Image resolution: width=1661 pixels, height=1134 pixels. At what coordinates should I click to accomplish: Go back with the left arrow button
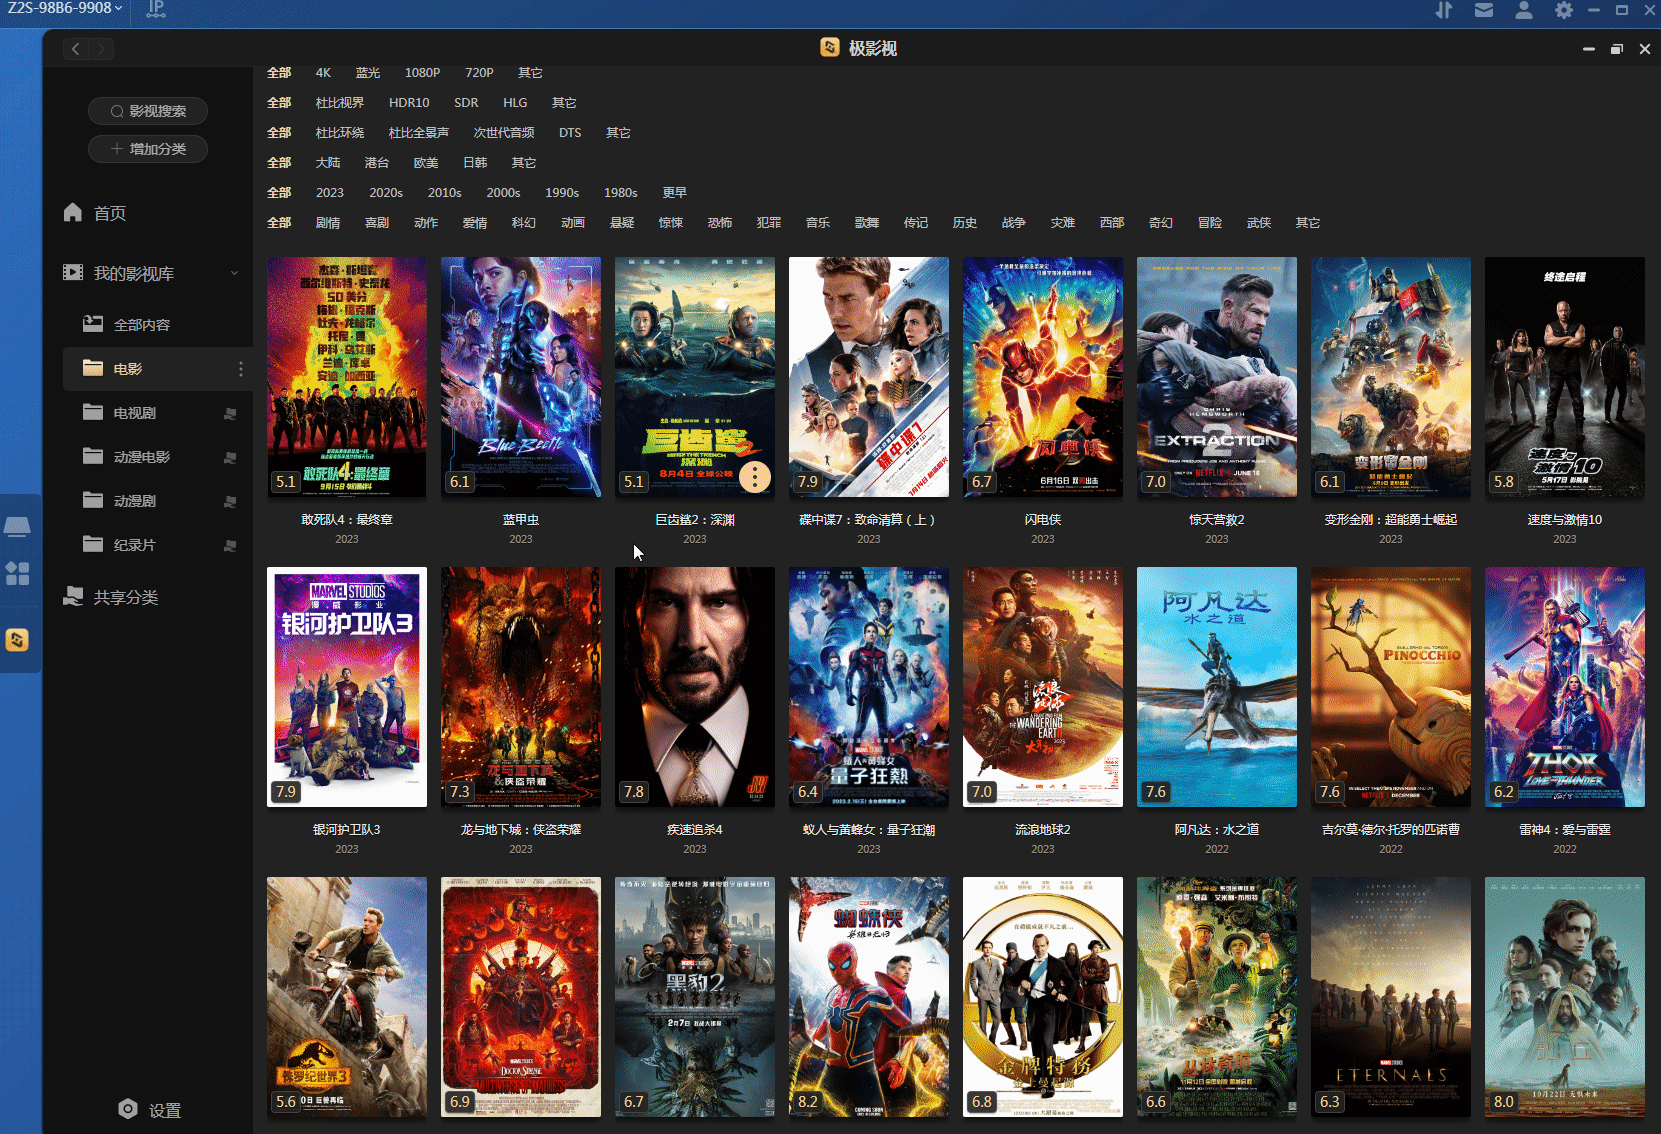click(x=76, y=48)
